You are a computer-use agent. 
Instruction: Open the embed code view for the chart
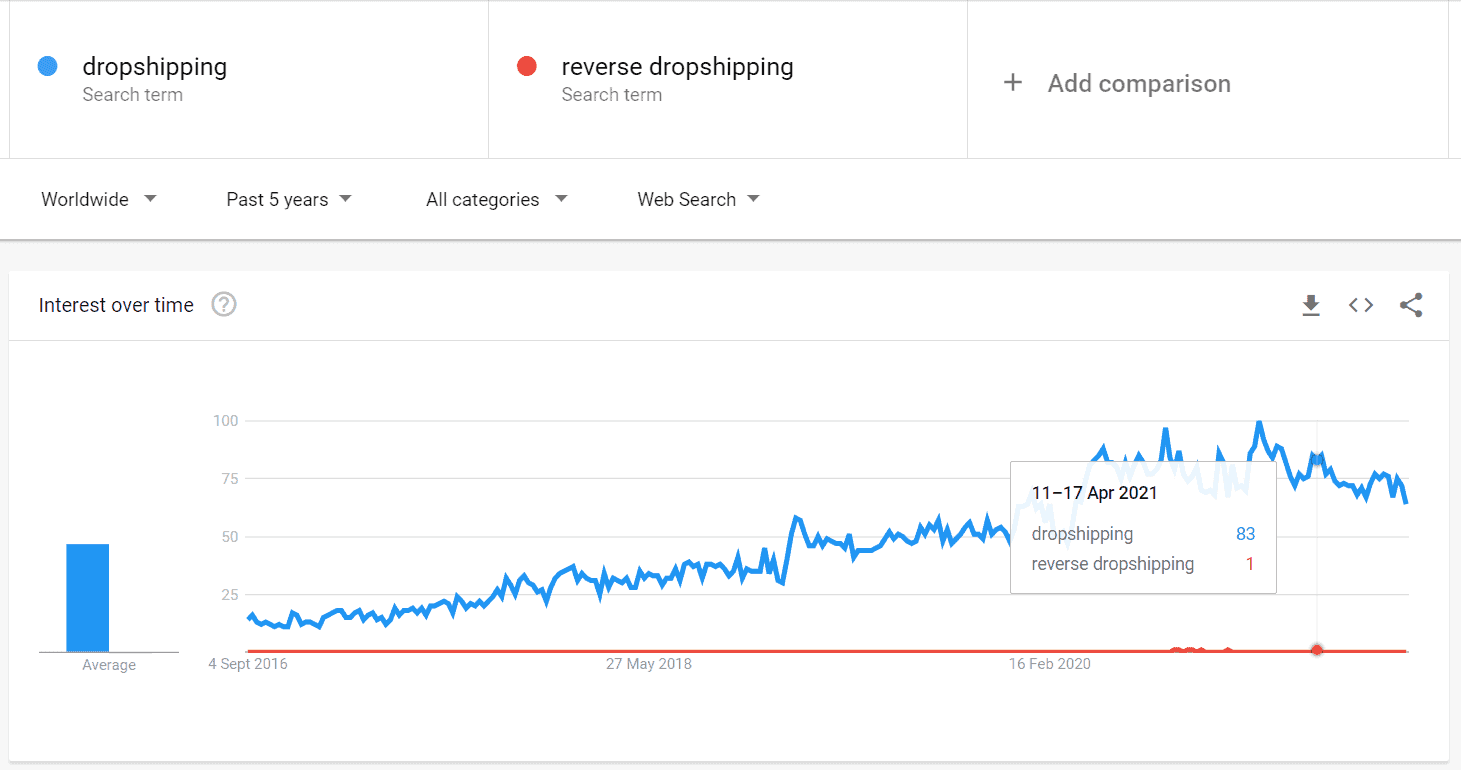1360,305
